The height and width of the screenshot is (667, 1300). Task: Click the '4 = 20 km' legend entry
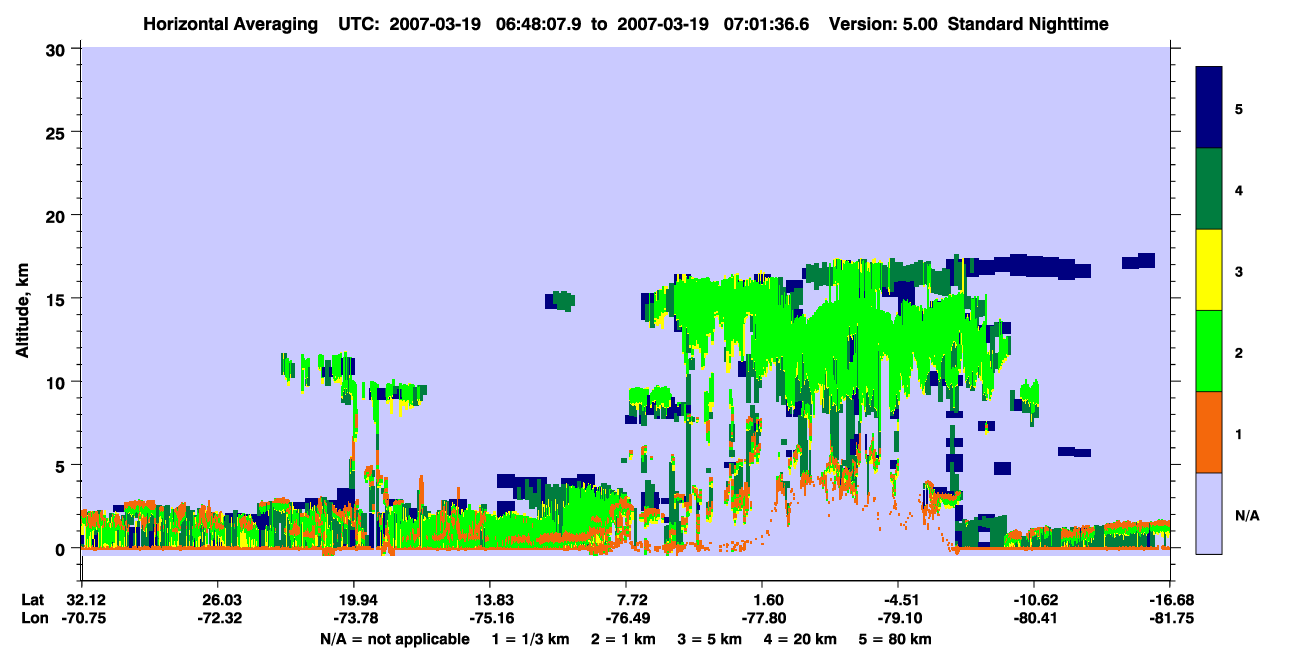point(801,639)
